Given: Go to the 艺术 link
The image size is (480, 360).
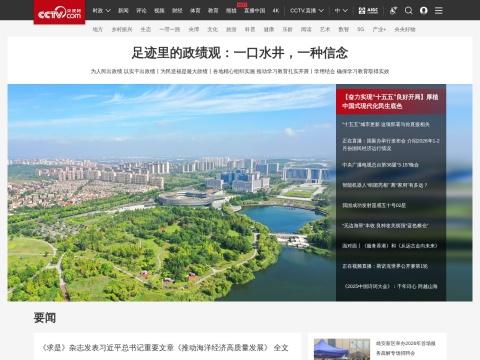Looking at the screenshot, I should click(325, 29).
